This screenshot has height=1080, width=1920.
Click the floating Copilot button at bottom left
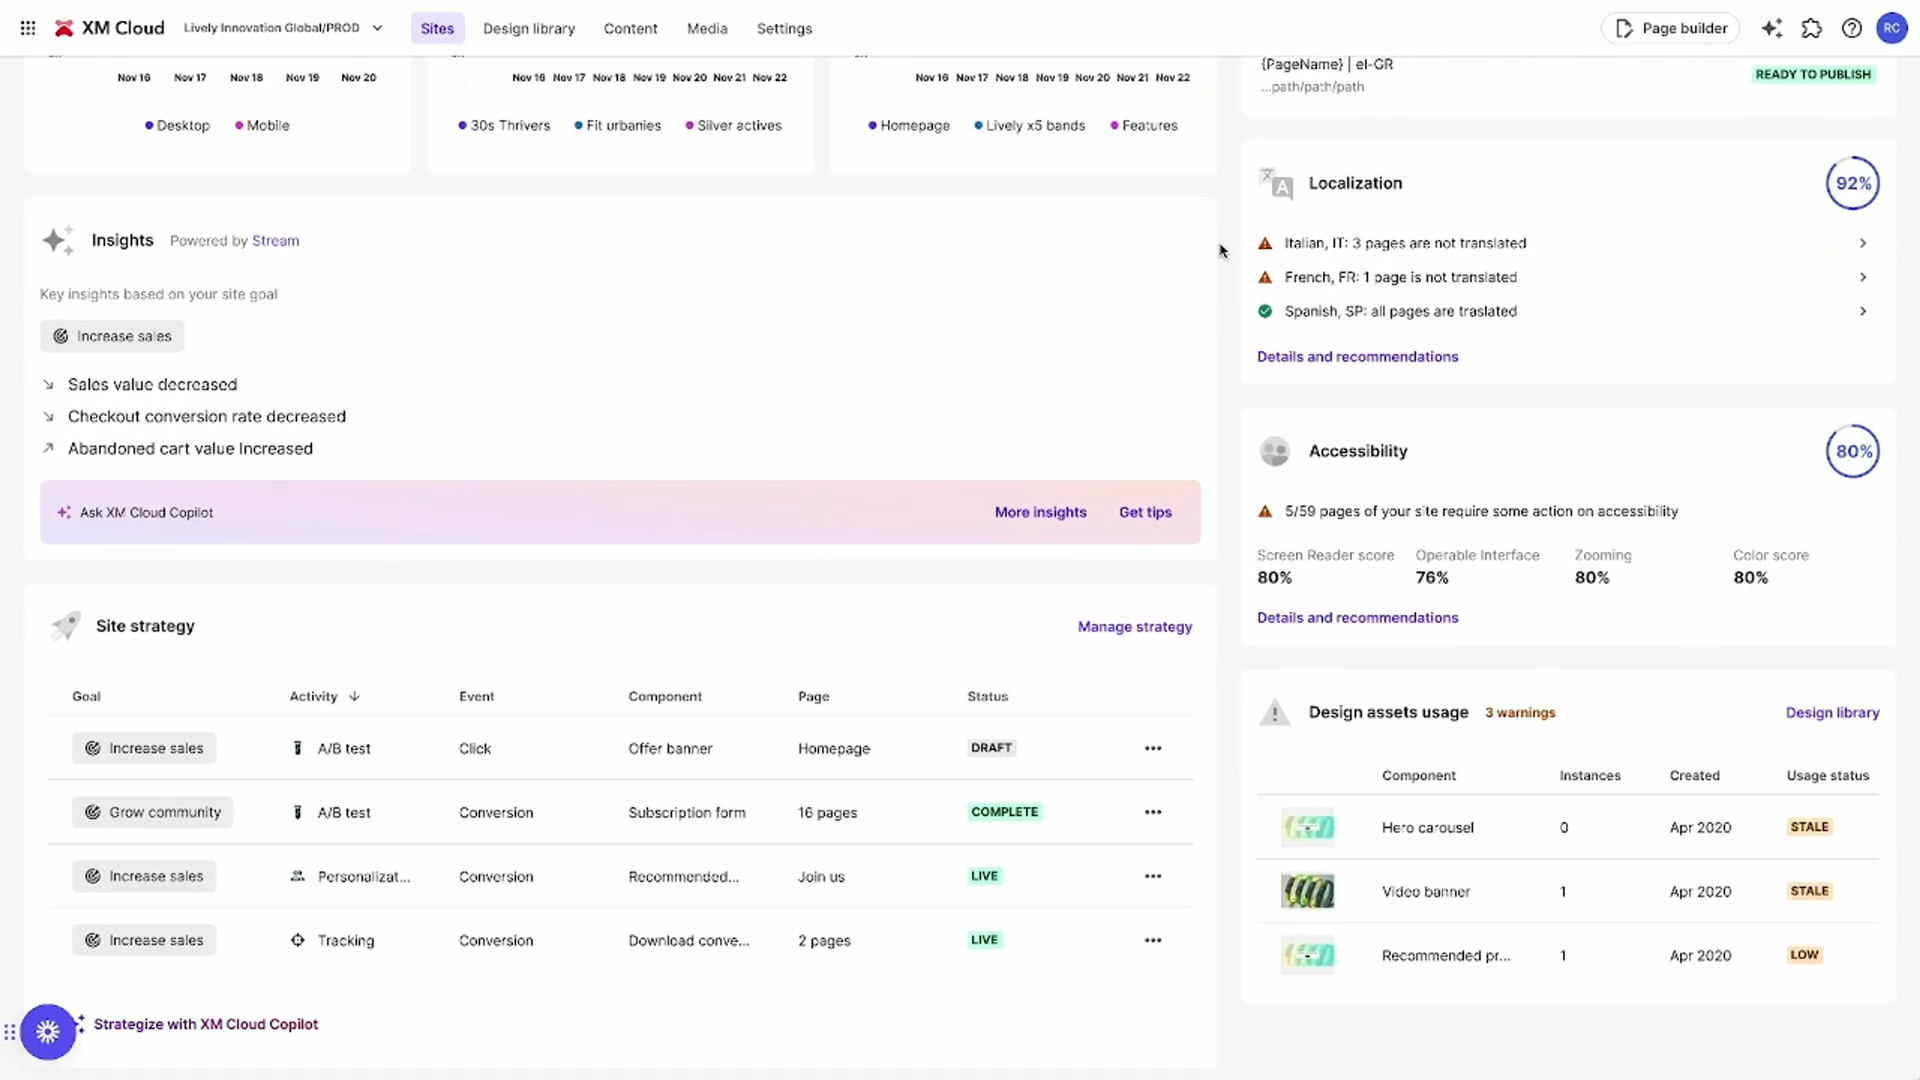[48, 1031]
